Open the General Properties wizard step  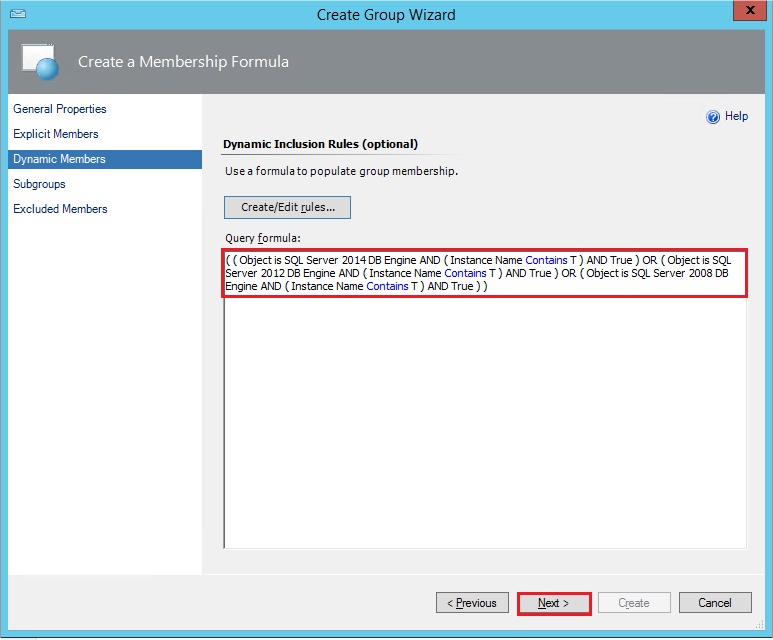(60, 109)
